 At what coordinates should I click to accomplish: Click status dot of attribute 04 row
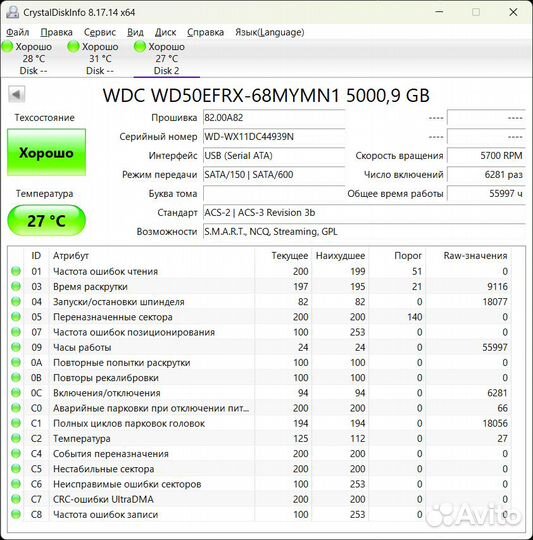[x=16, y=301]
